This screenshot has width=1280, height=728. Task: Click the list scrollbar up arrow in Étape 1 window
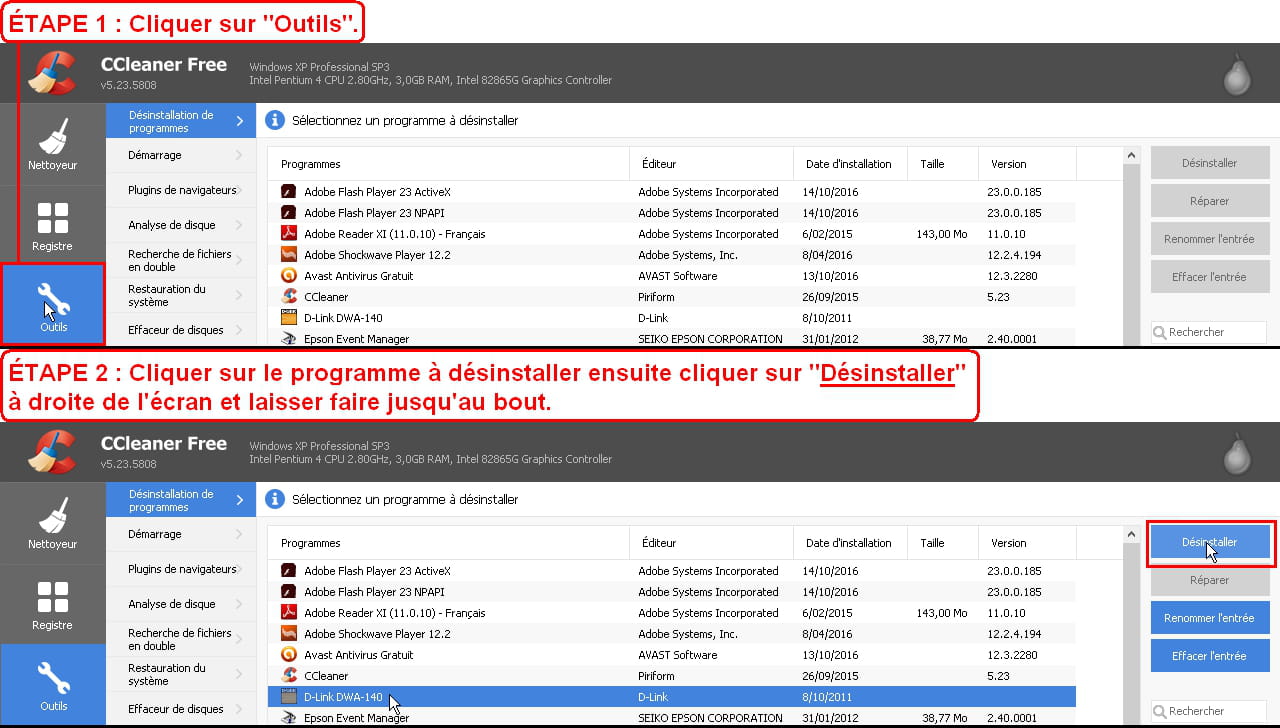click(x=1132, y=156)
